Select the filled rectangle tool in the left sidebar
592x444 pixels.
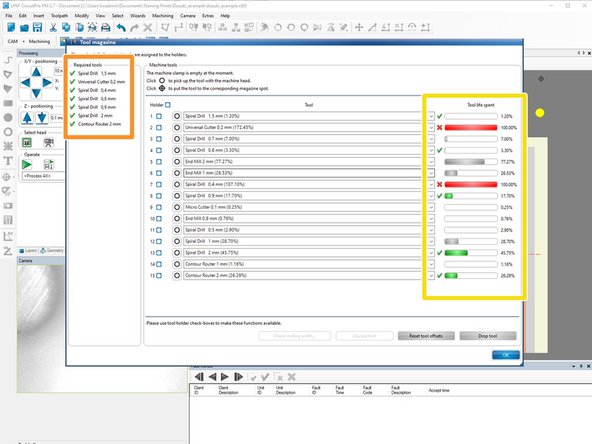[x=8, y=103]
